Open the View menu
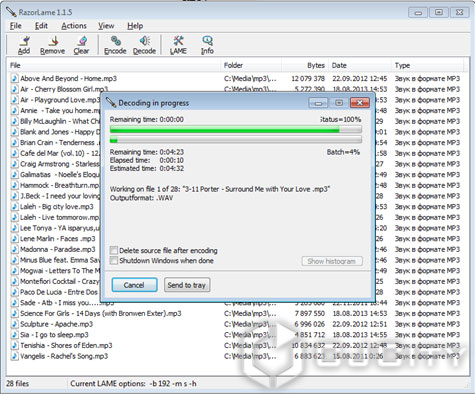The height and width of the screenshot is (395, 475). [106, 26]
